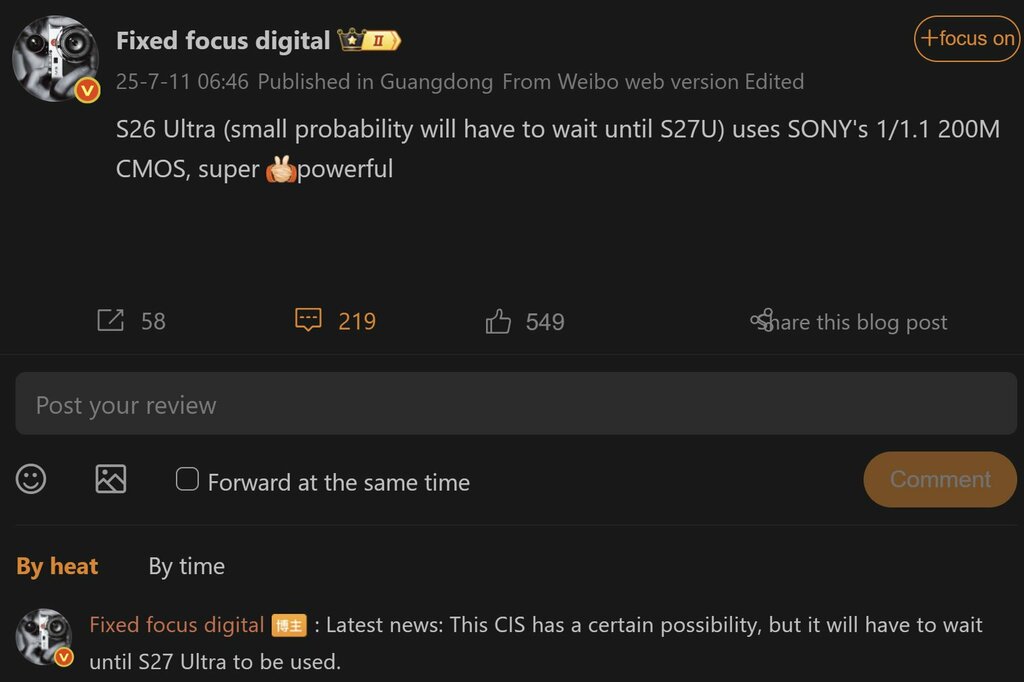Switch to By heat sorting tab
This screenshot has height=682, width=1024.
57,566
